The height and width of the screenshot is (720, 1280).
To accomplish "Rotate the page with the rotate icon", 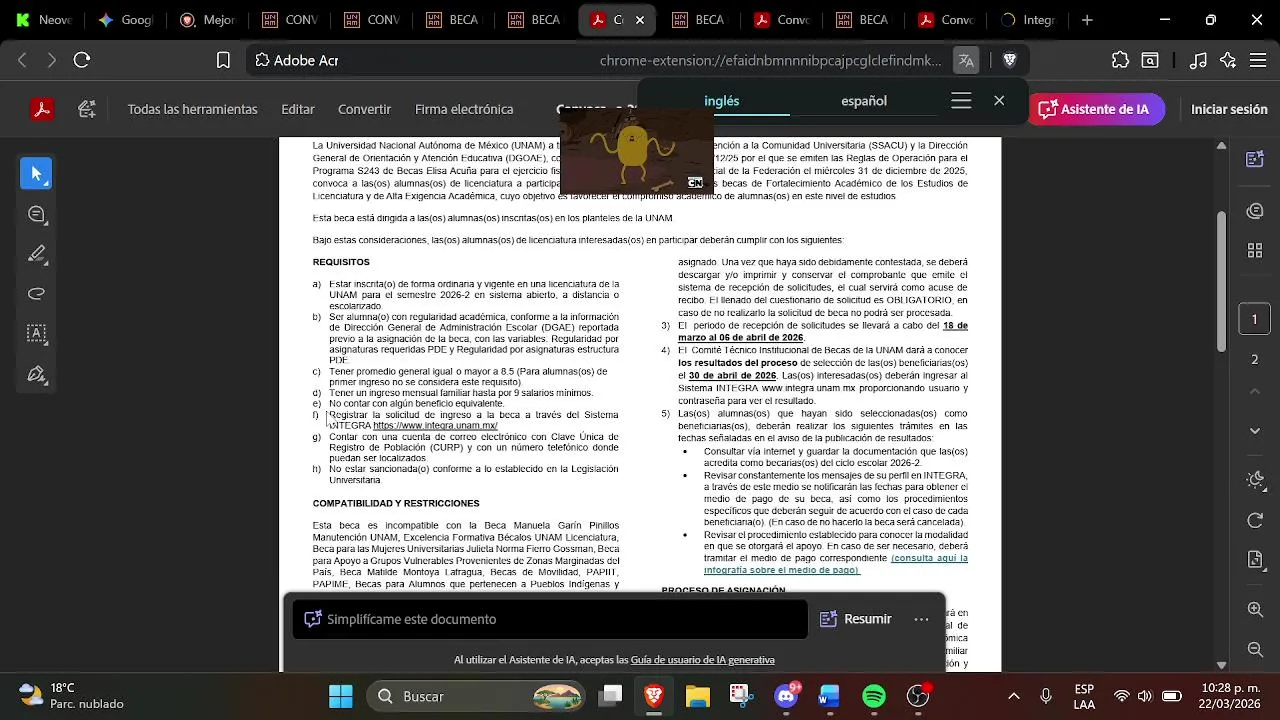I will (1255, 521).
